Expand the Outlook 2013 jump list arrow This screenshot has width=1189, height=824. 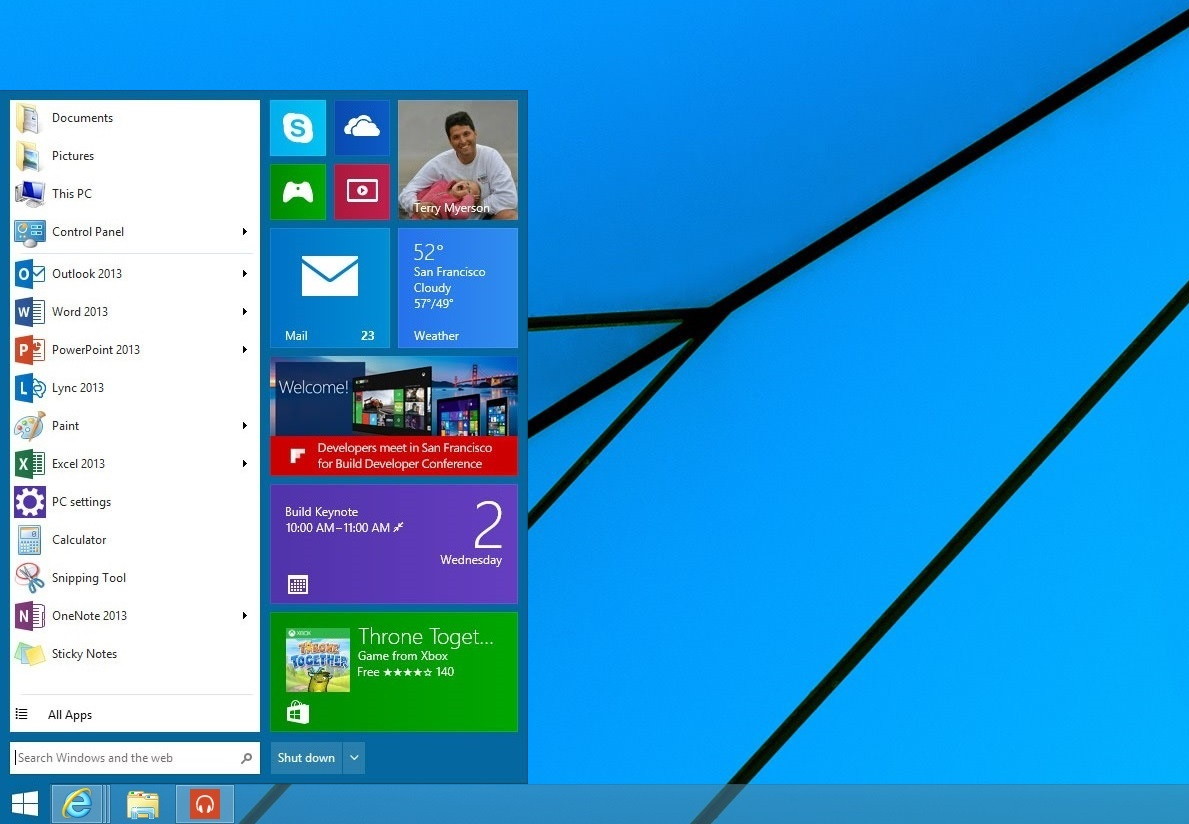coord(244,274)
